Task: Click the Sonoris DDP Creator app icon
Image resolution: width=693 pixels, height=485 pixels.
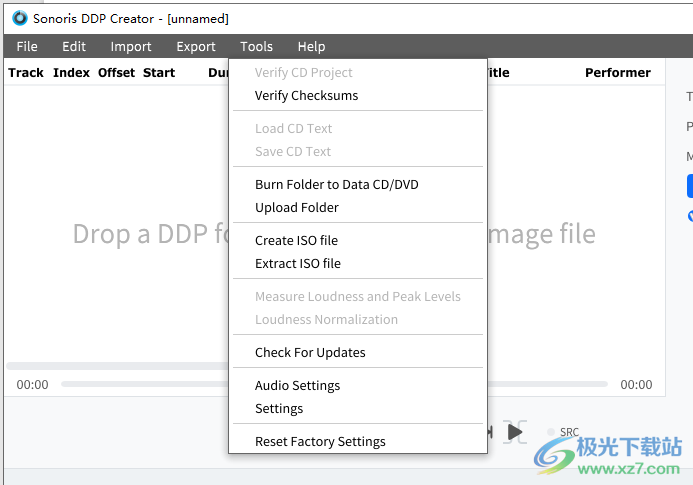Action: 19,18
